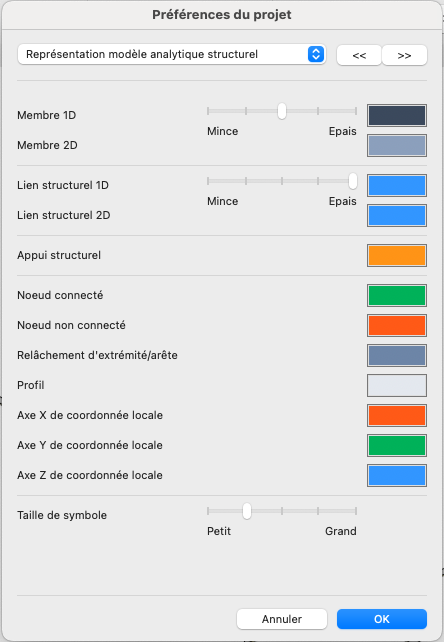Change the Axe Y de coordonnée locale color

[x=396, y=445]
